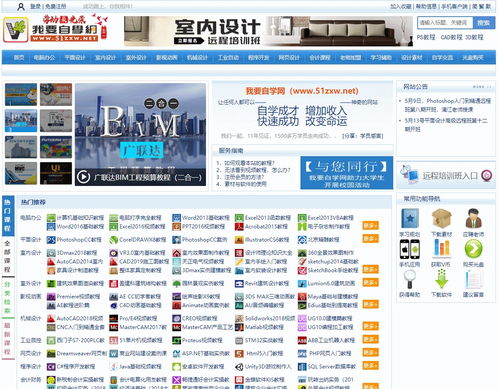The height and width of the screenshot is (389, 499).
Task: Click the 更多 button in 室外设计 row
Action: point(370,282)
